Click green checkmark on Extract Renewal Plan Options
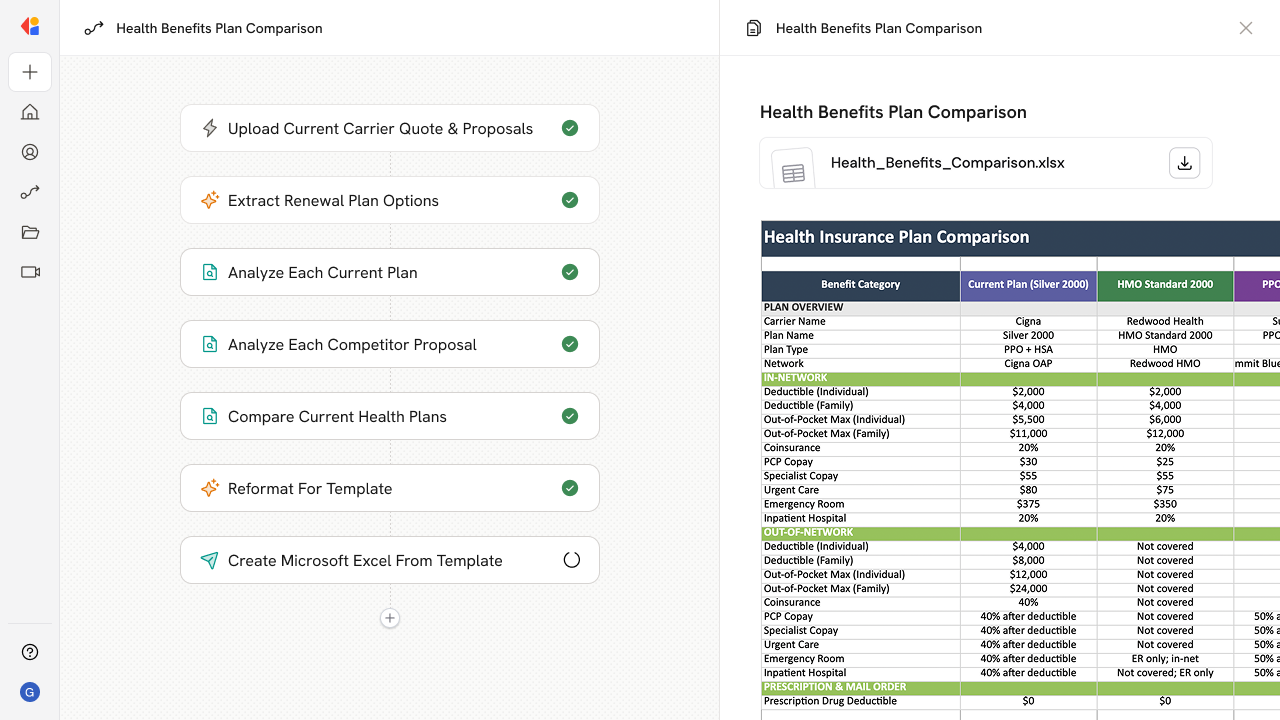The width and height of the screenshot is (1280, 720). point(570,200)
